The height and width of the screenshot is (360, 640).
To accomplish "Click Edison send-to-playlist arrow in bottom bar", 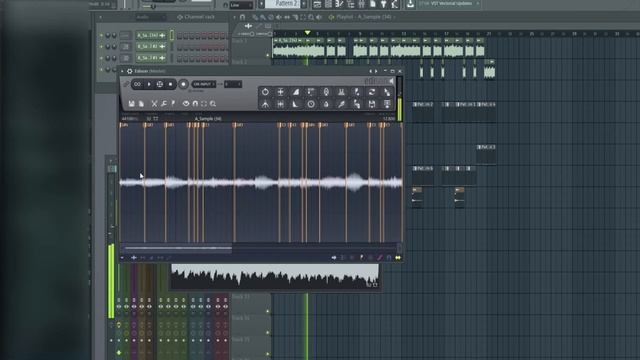I will (334, 258).
